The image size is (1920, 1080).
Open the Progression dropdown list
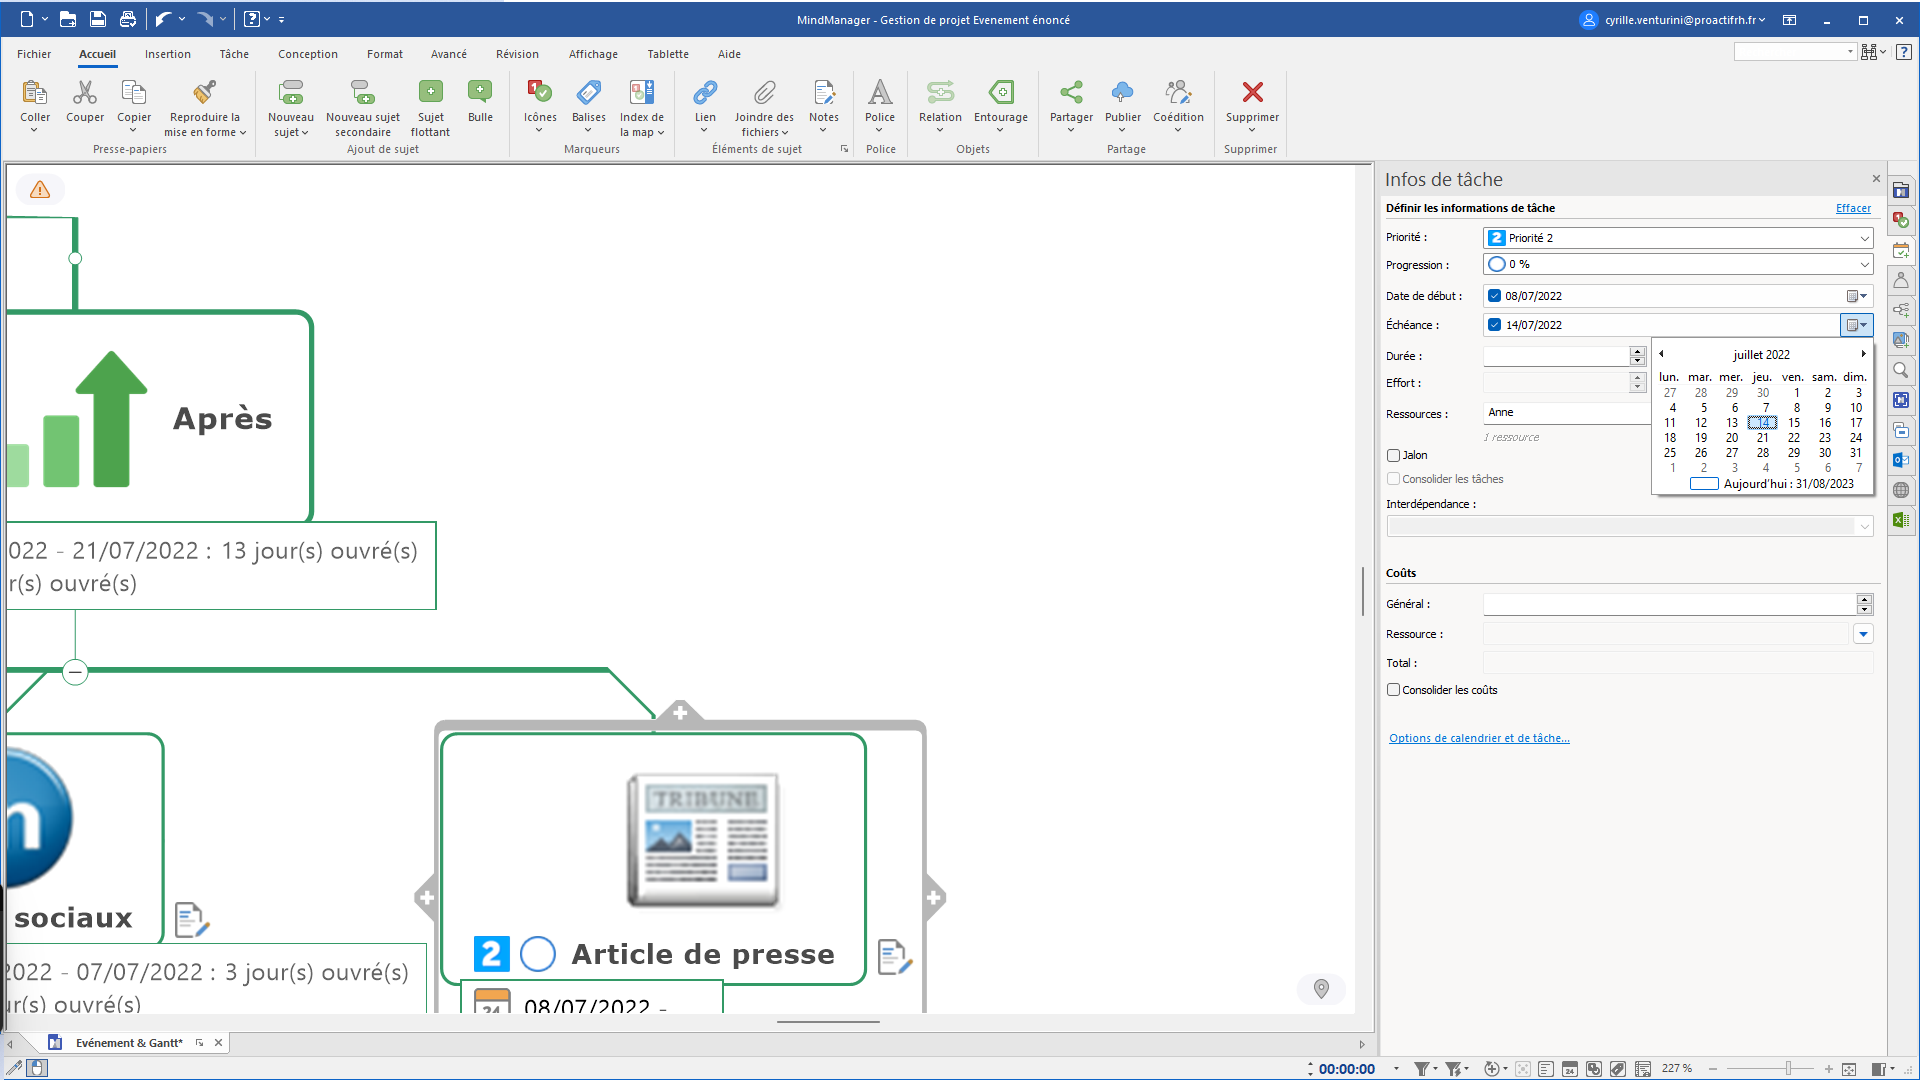click(x=1864, y=265)
